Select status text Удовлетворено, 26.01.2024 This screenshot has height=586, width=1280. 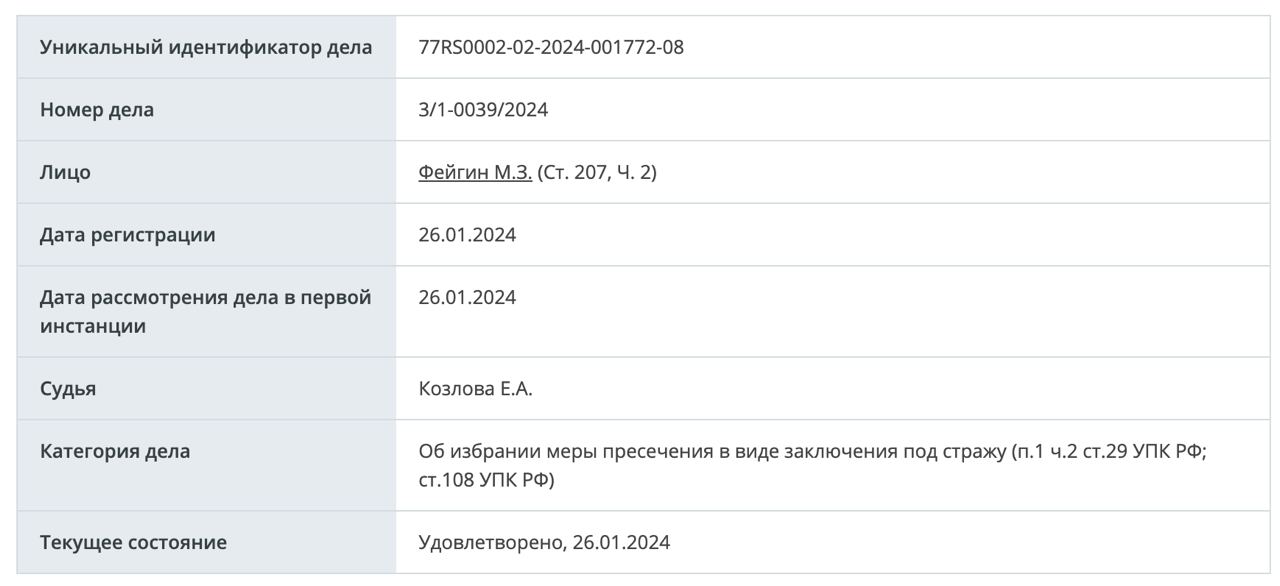544,543
